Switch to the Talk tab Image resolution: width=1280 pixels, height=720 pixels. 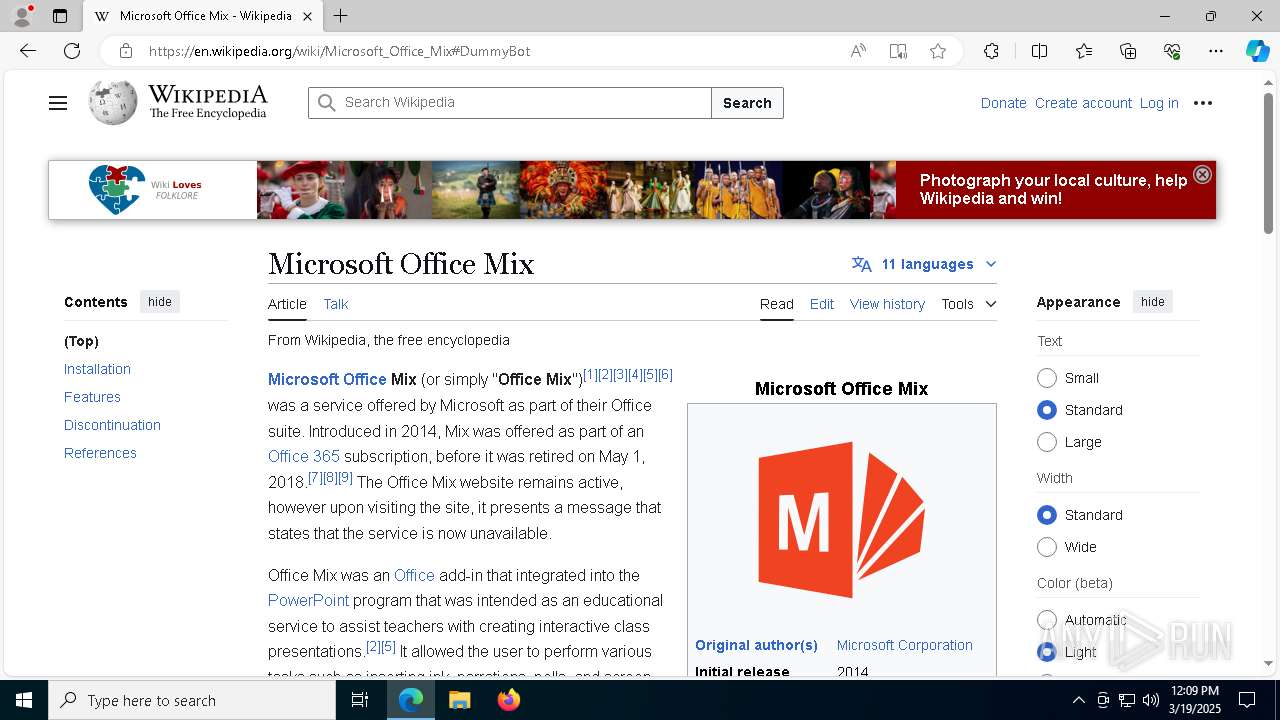pos(336,304)
